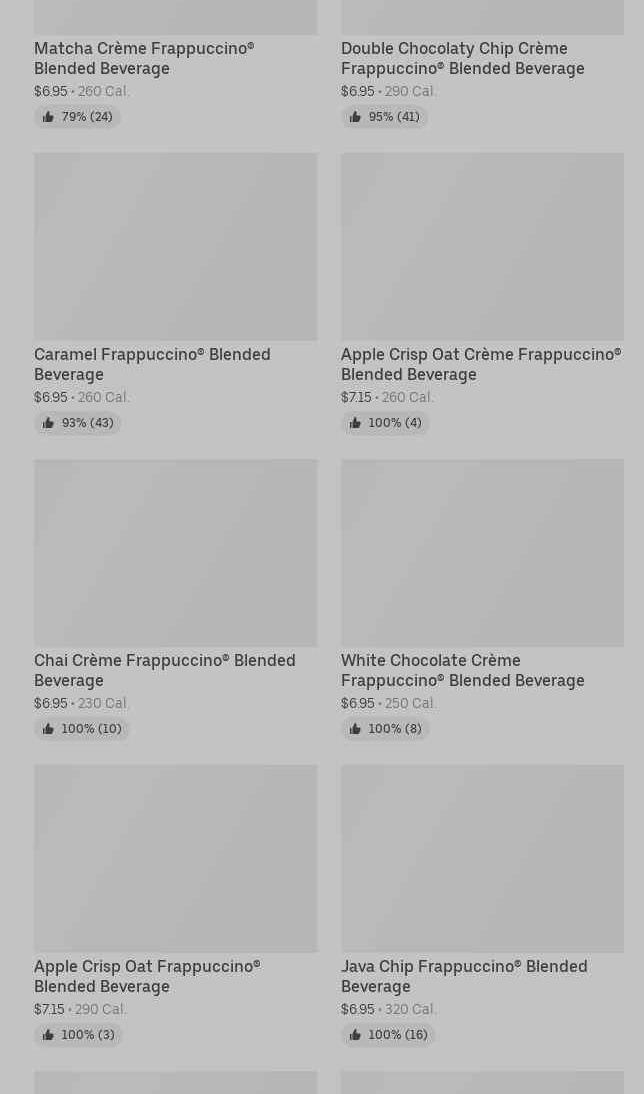Select Apple Crisp Oat Frappuccino Blended Beverage title
The width and height of the screenshot is (644, 1094).
[147, 976]
